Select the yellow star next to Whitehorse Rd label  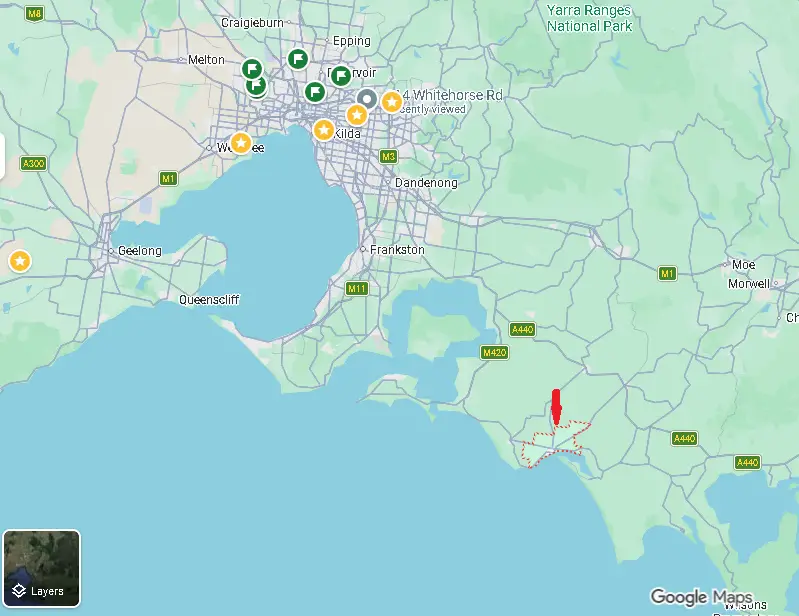392,101
